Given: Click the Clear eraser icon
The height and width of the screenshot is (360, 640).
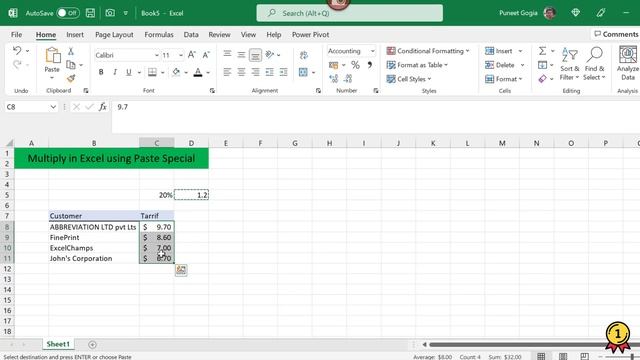Looking at the screenshot, I should coord(542,79).
